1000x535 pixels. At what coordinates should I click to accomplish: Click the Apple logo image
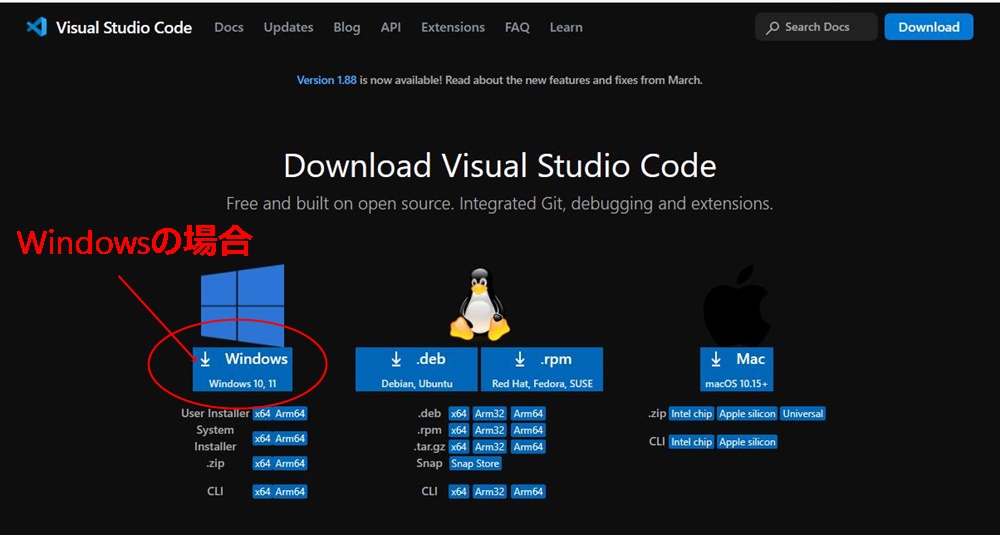737,307
